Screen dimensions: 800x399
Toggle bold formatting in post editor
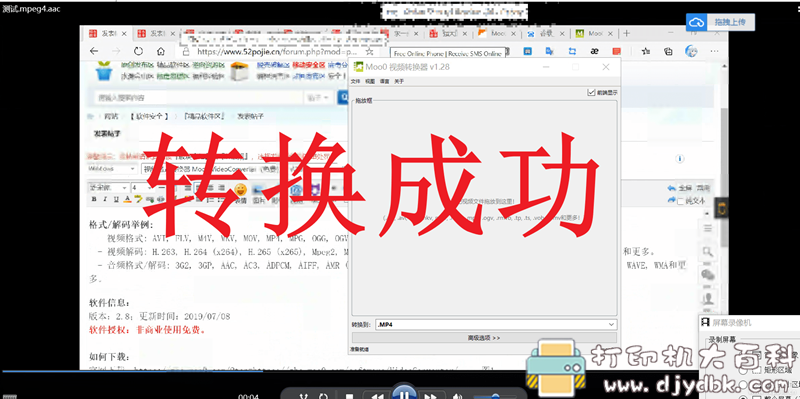(93, 200)
